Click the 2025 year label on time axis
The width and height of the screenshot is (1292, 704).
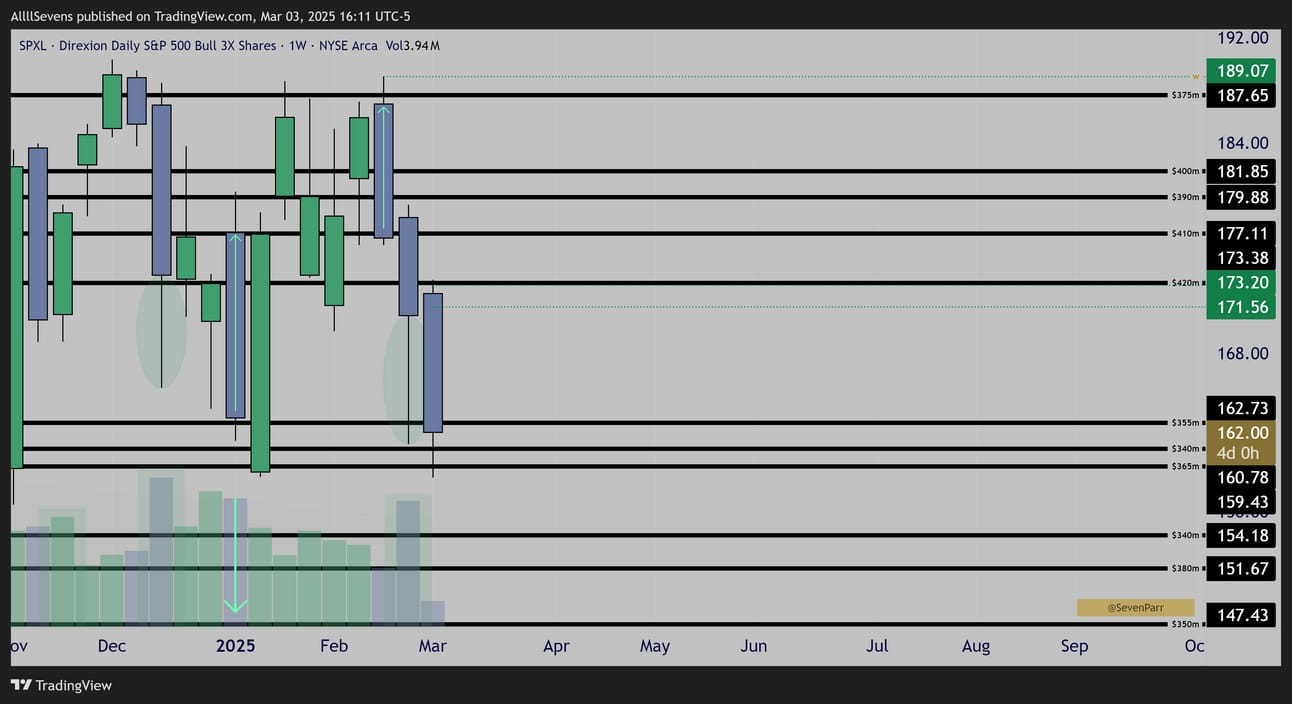coord(236,646)
